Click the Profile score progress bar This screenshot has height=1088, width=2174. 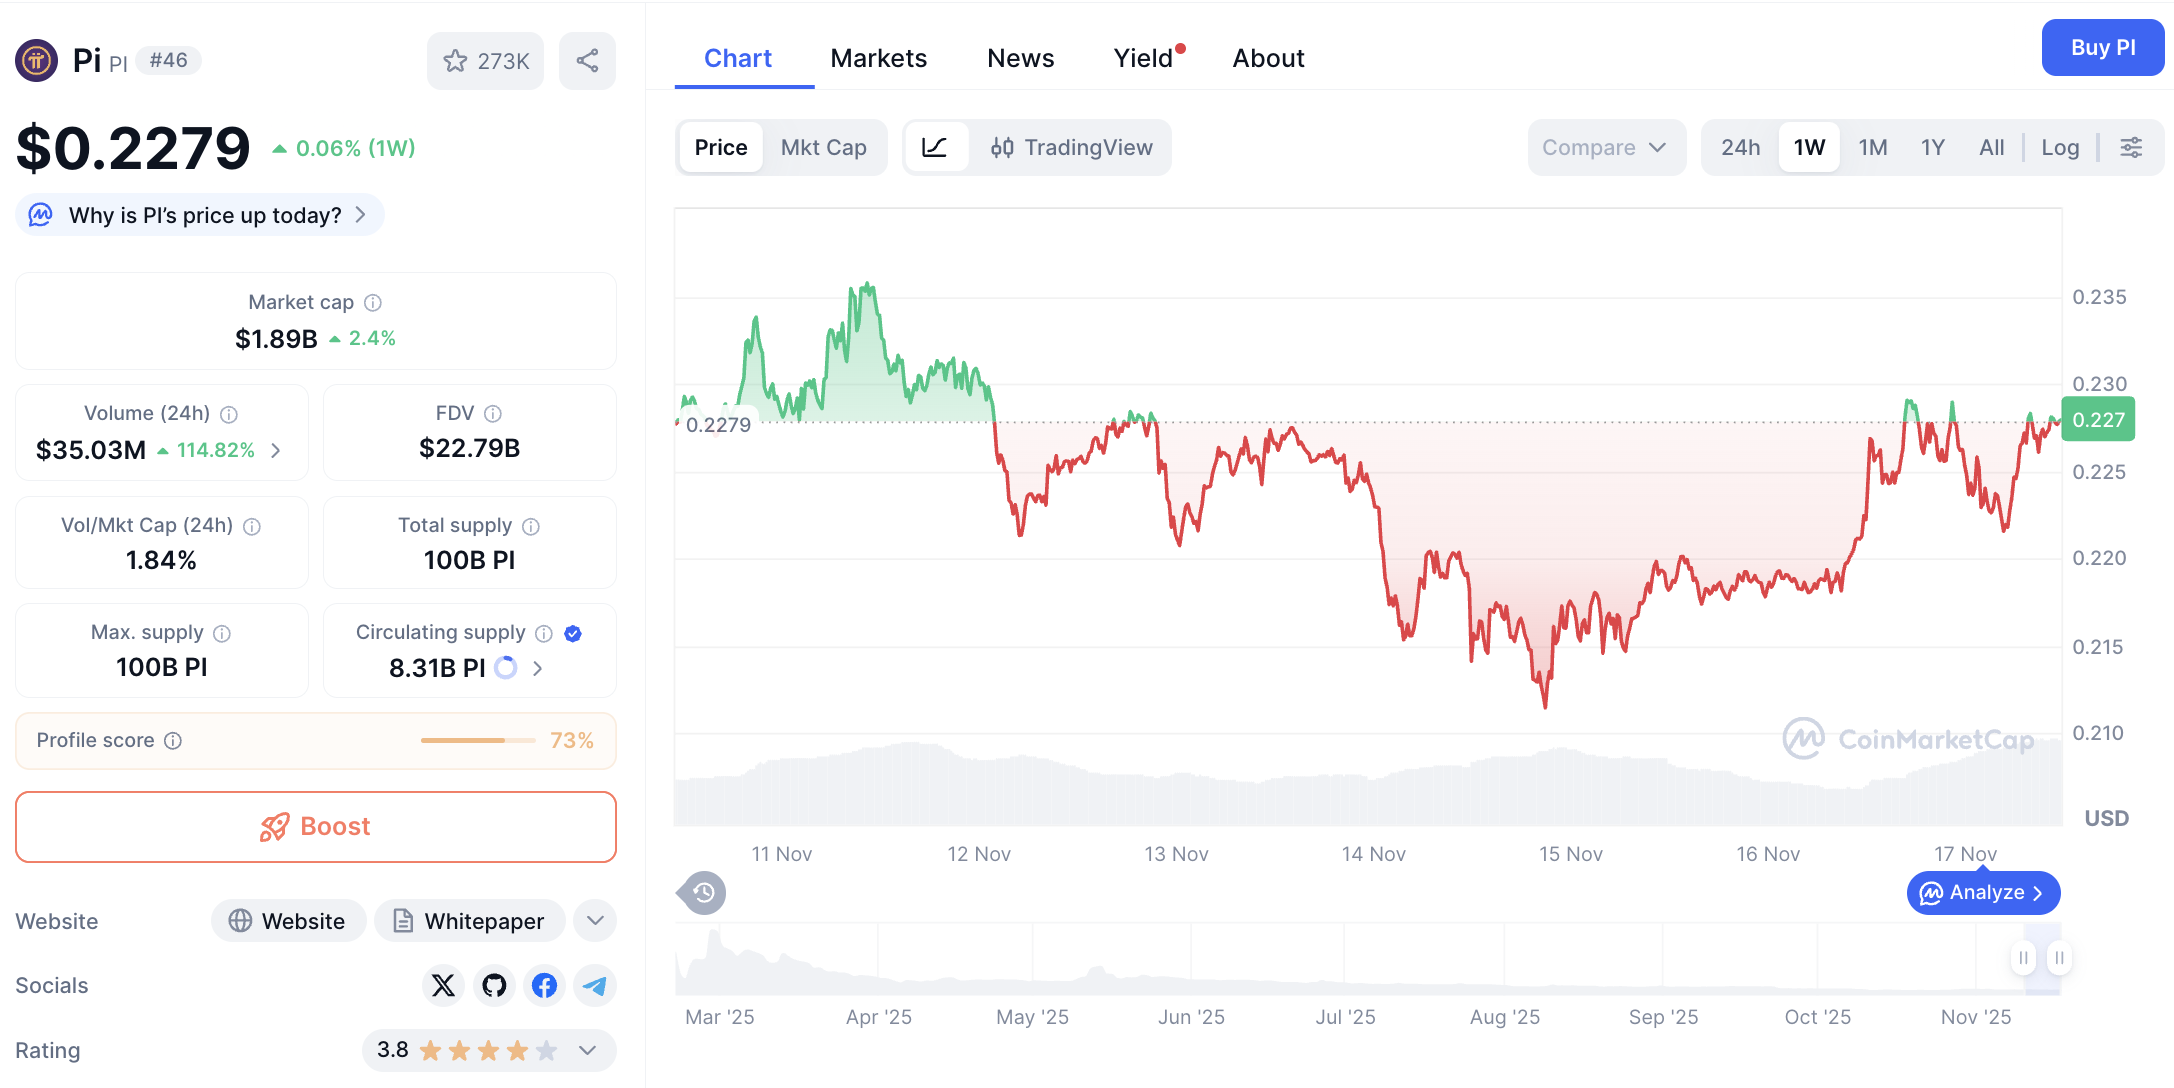coord(478,740)
